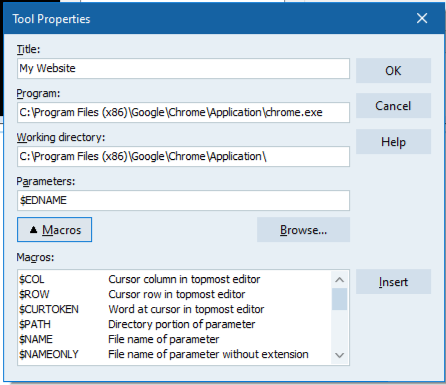Select the $PATH macro entry
The height and width of the screenshot is (385, 446).
tap(175, 324)
